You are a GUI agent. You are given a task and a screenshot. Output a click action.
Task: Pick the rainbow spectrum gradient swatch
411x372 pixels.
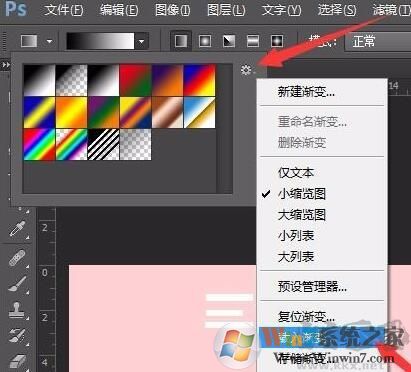tap(39, 145)
